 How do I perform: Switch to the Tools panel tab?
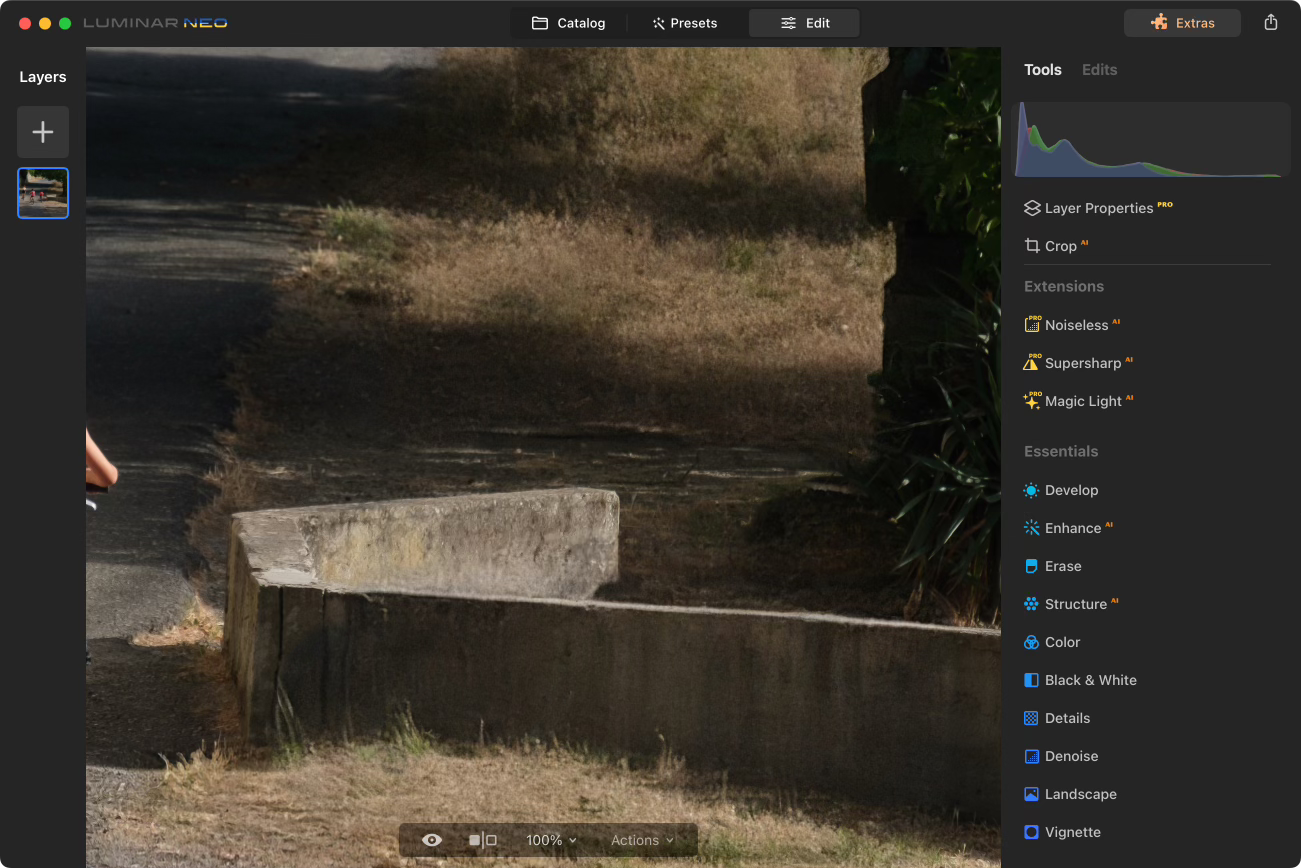(x=1043, y=70)
